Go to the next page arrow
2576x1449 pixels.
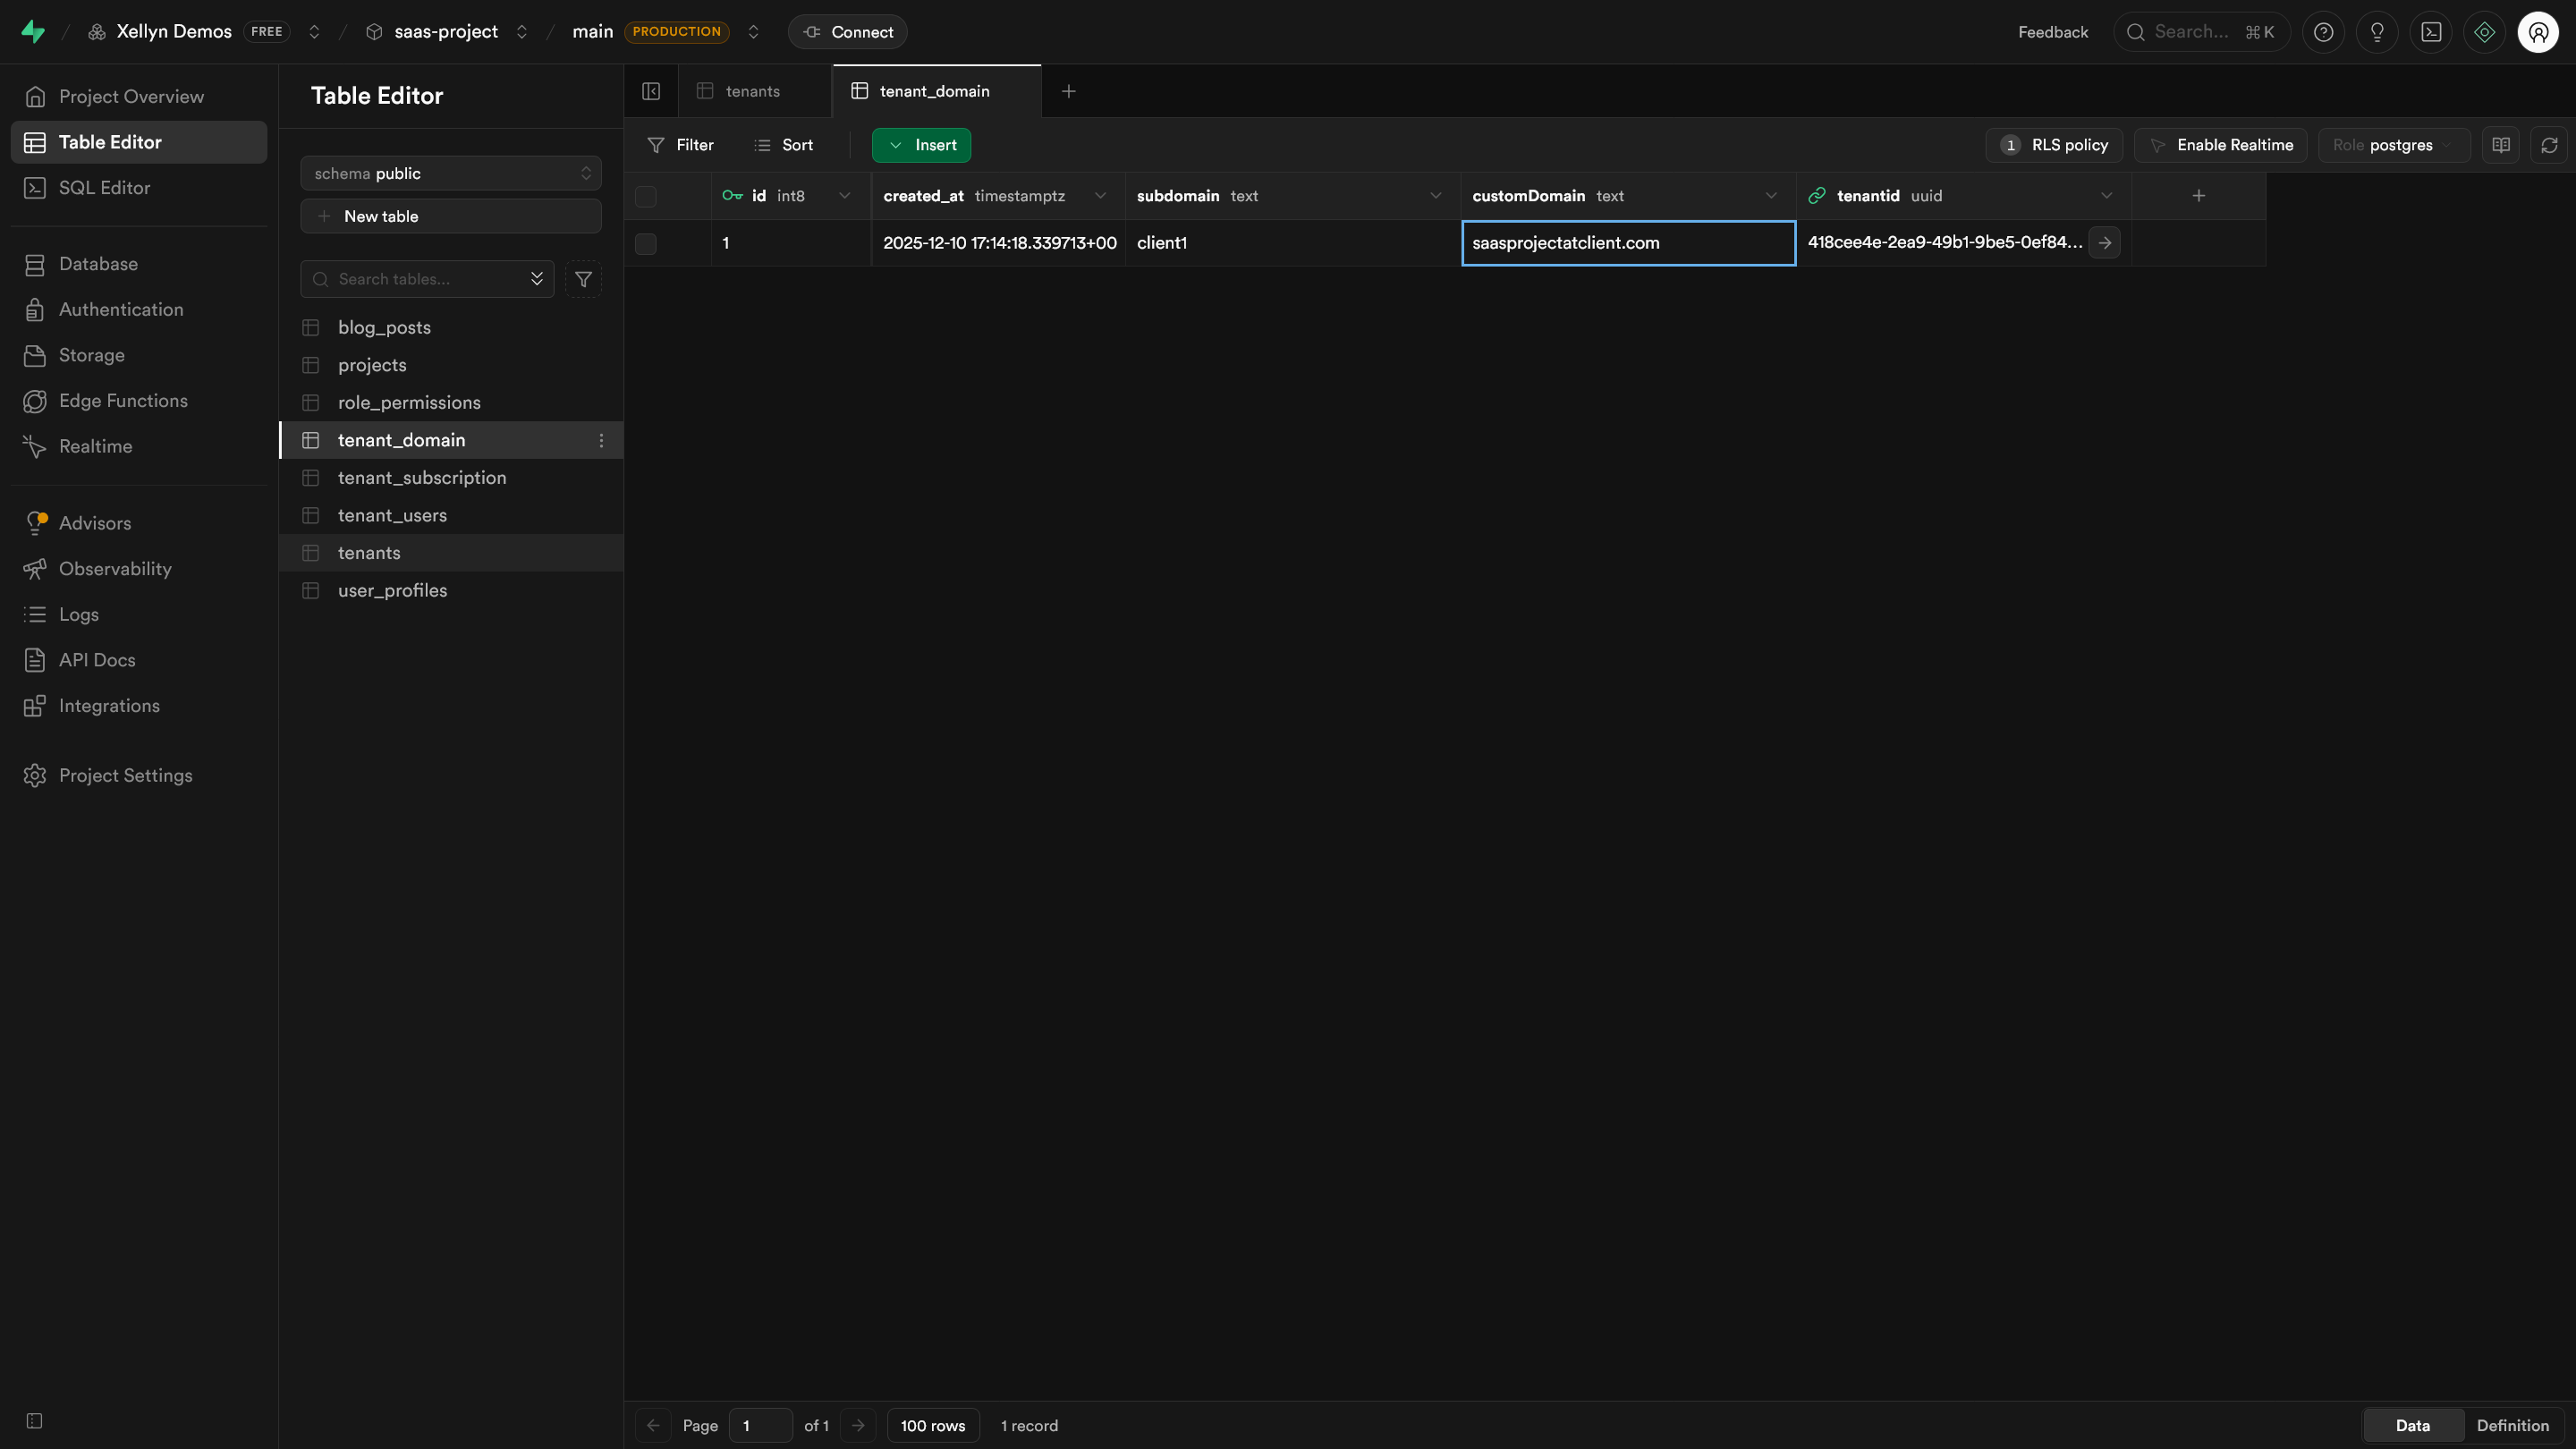tap(858, 1425)
